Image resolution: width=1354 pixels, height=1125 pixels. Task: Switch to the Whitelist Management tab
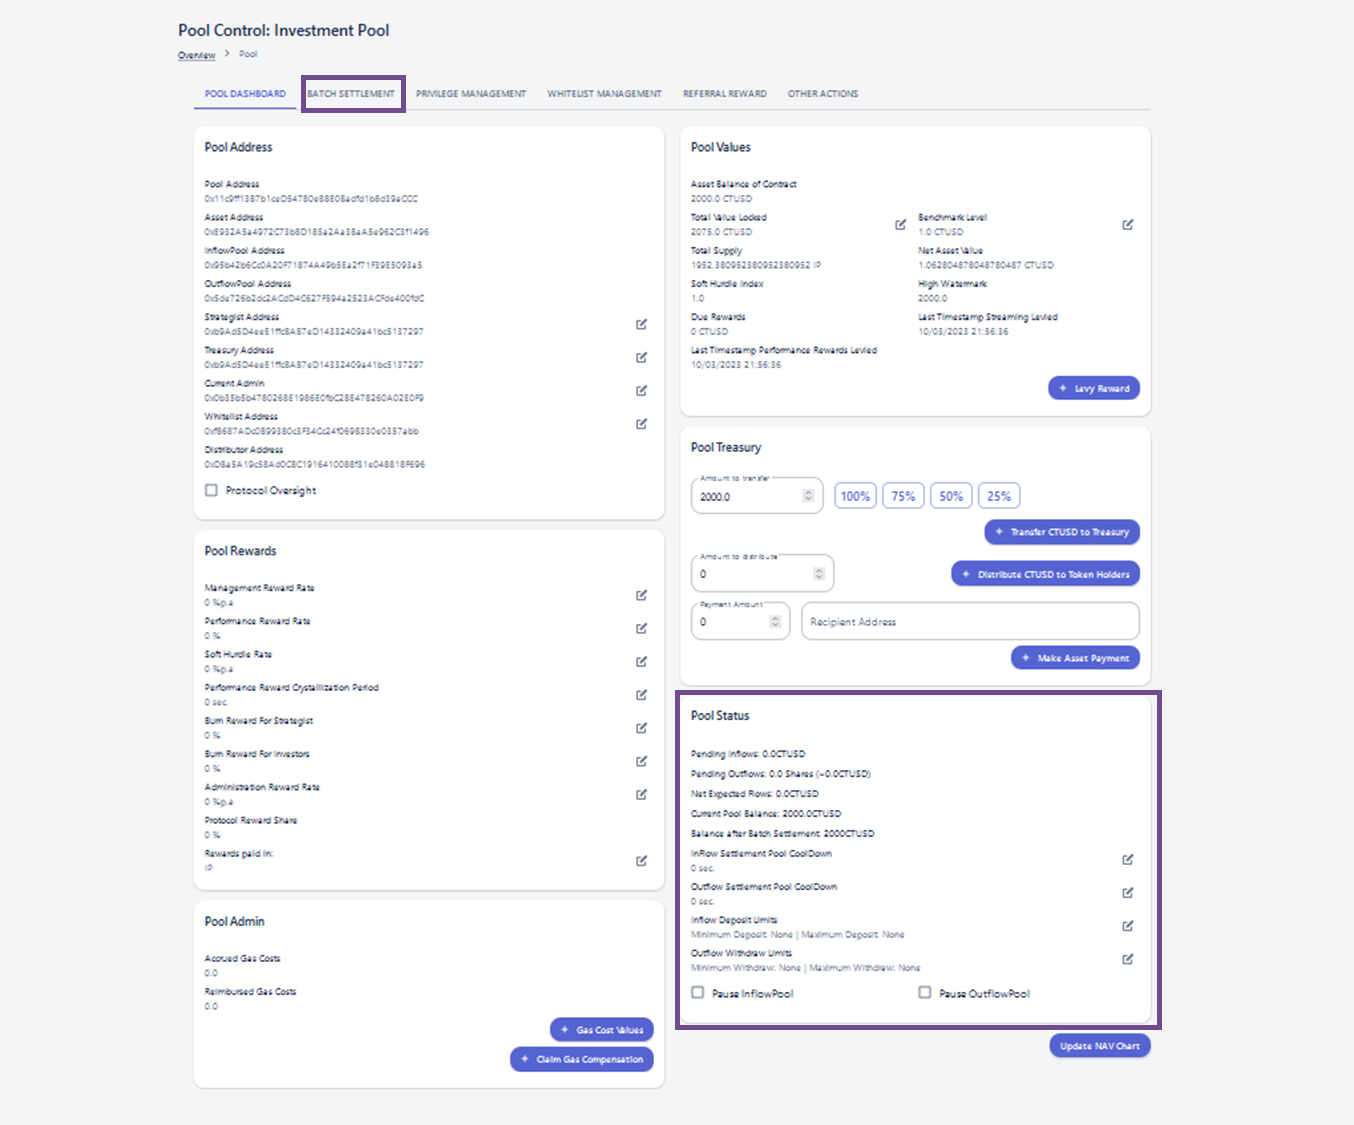pyautogui.click(x=604, y=94)
